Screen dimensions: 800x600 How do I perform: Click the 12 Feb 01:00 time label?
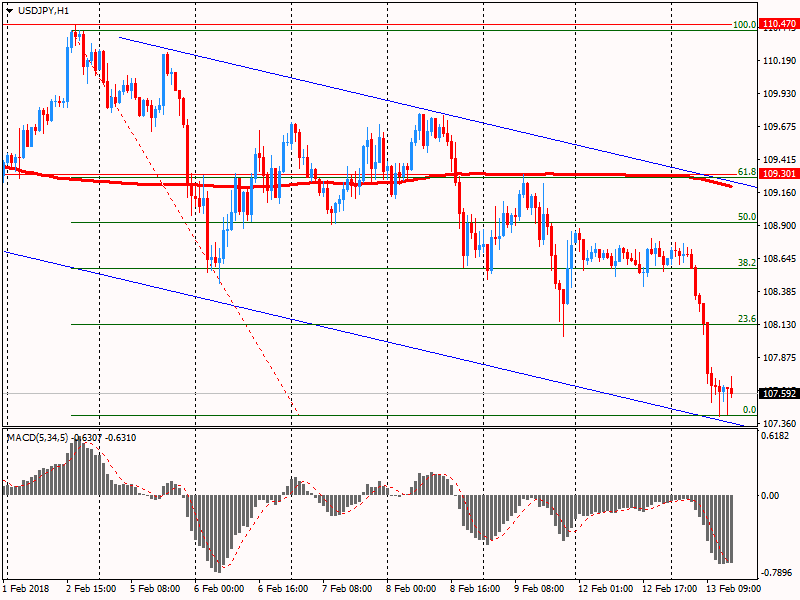click(605, 588)
